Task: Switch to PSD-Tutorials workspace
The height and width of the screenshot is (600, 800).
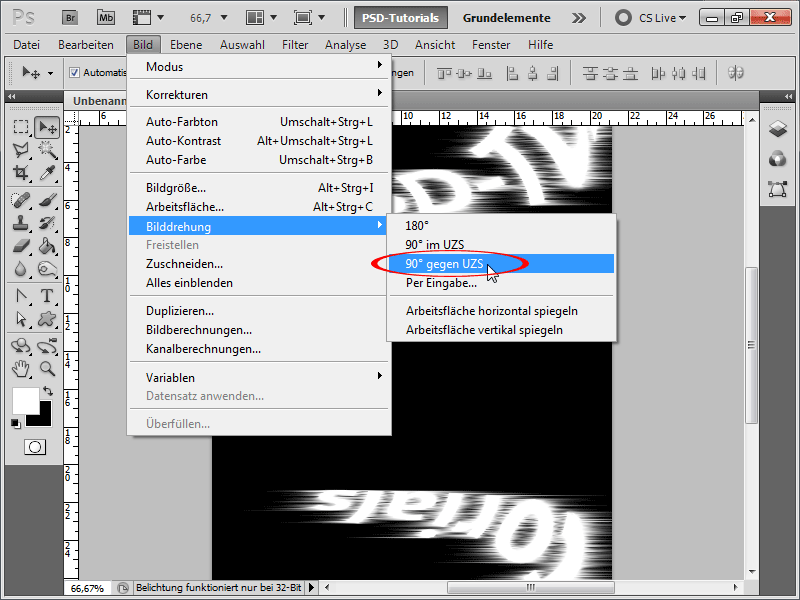Action: coord(401,18)
